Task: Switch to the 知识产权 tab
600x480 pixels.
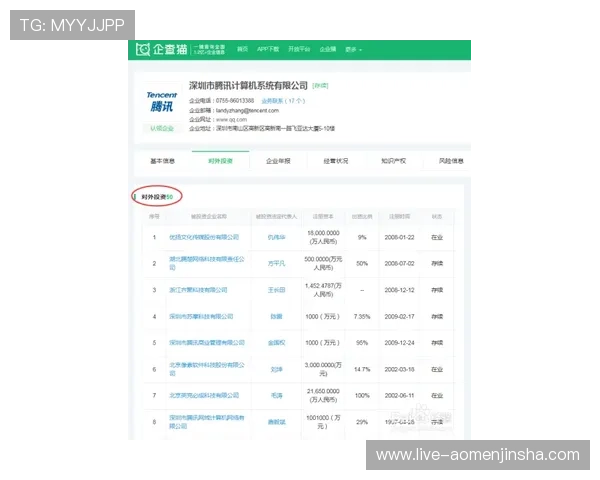Action: 393,161
